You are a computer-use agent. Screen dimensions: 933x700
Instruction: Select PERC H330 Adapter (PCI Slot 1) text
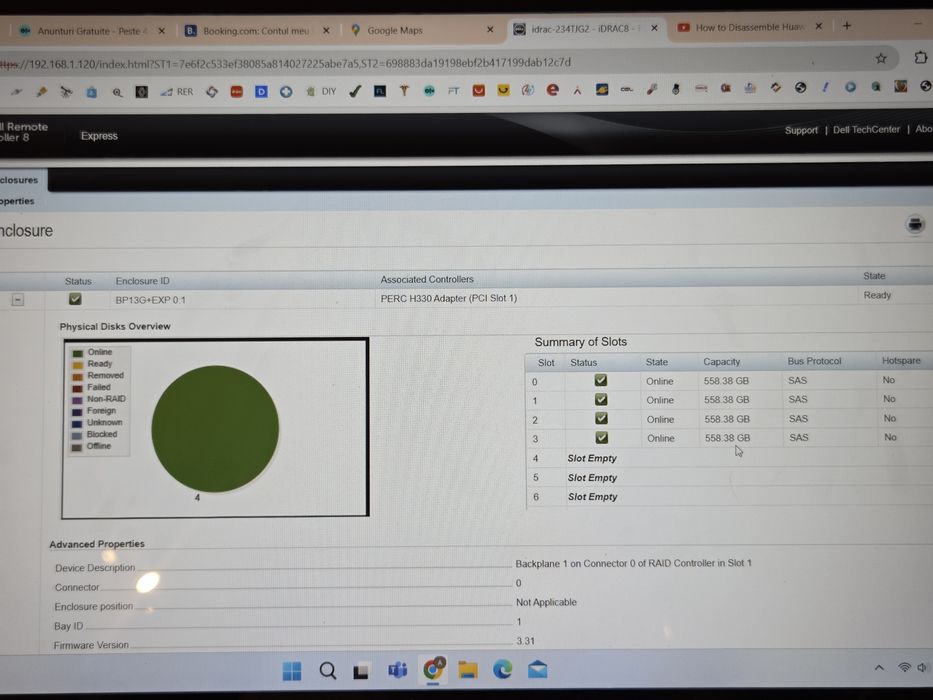tap(449, 298)
